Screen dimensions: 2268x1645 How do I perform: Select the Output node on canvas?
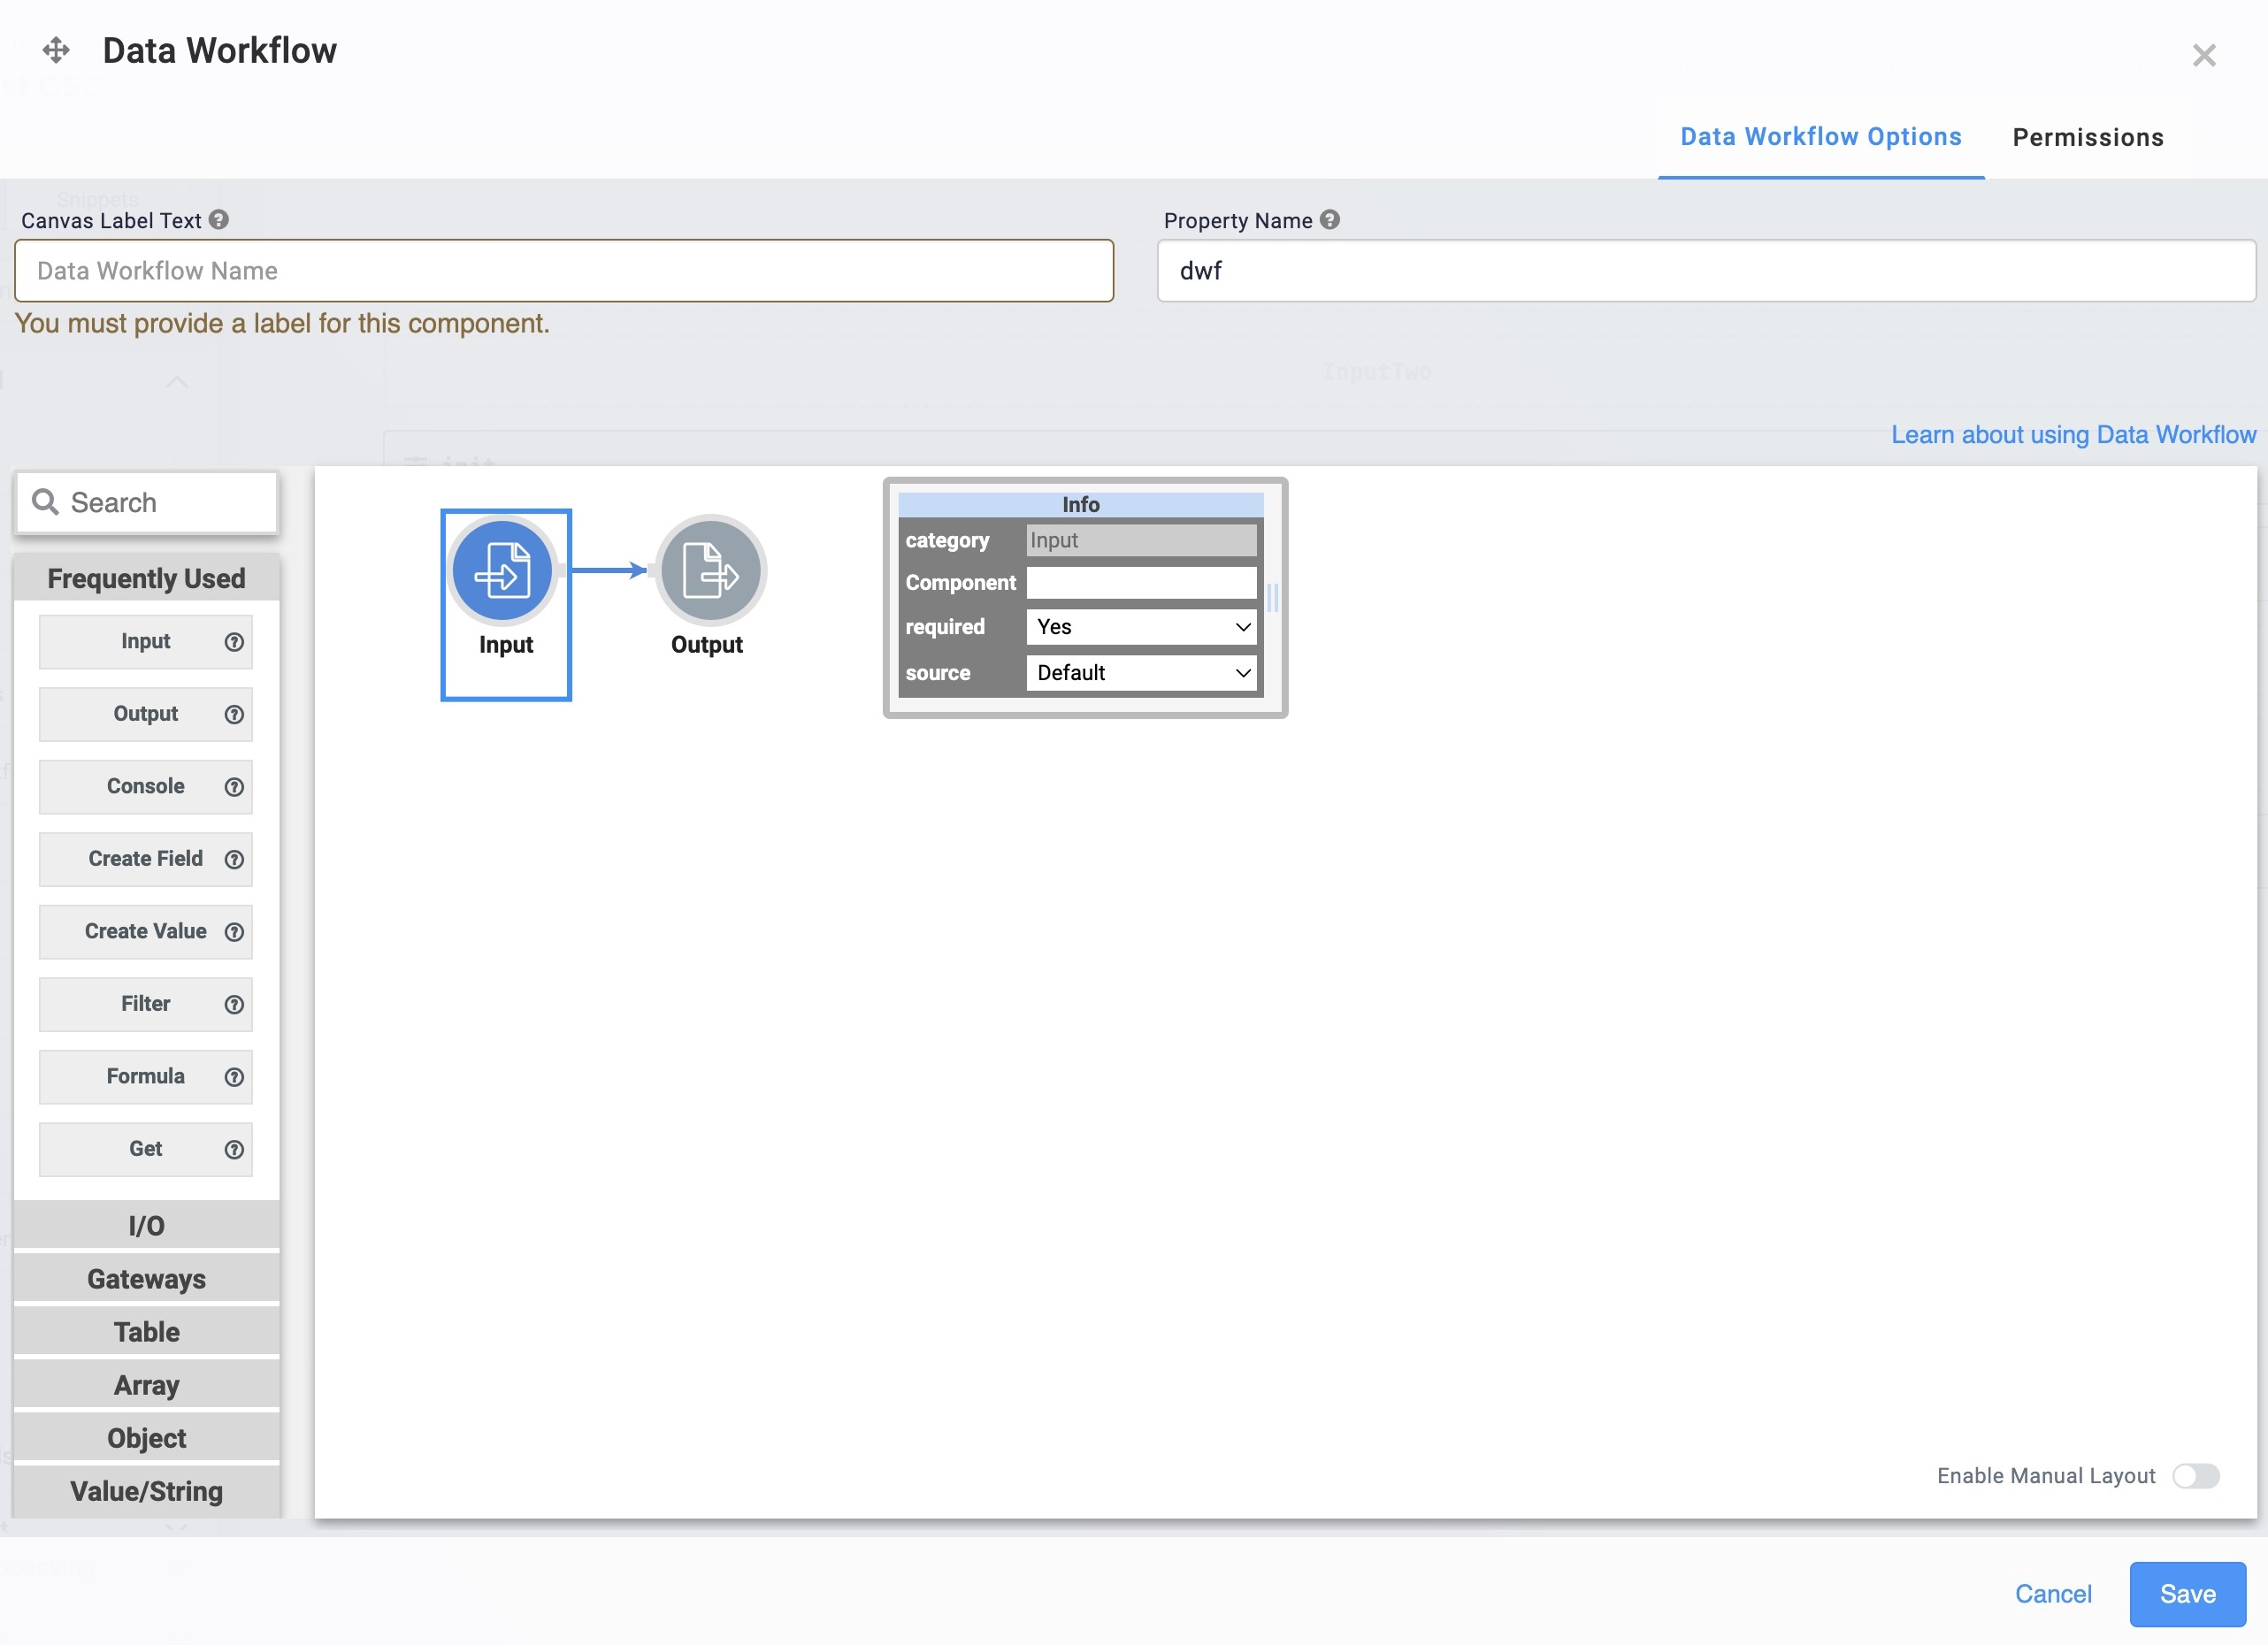pos(711,570)
